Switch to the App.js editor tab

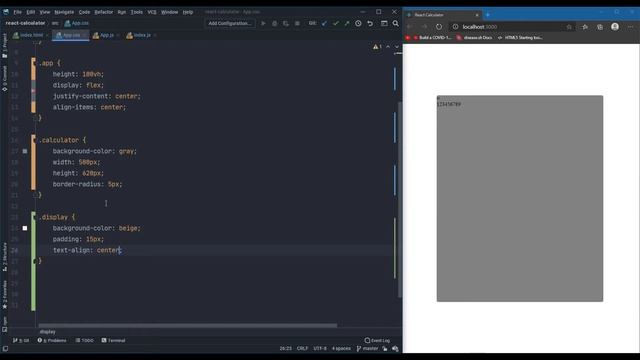tap(106, 36)
